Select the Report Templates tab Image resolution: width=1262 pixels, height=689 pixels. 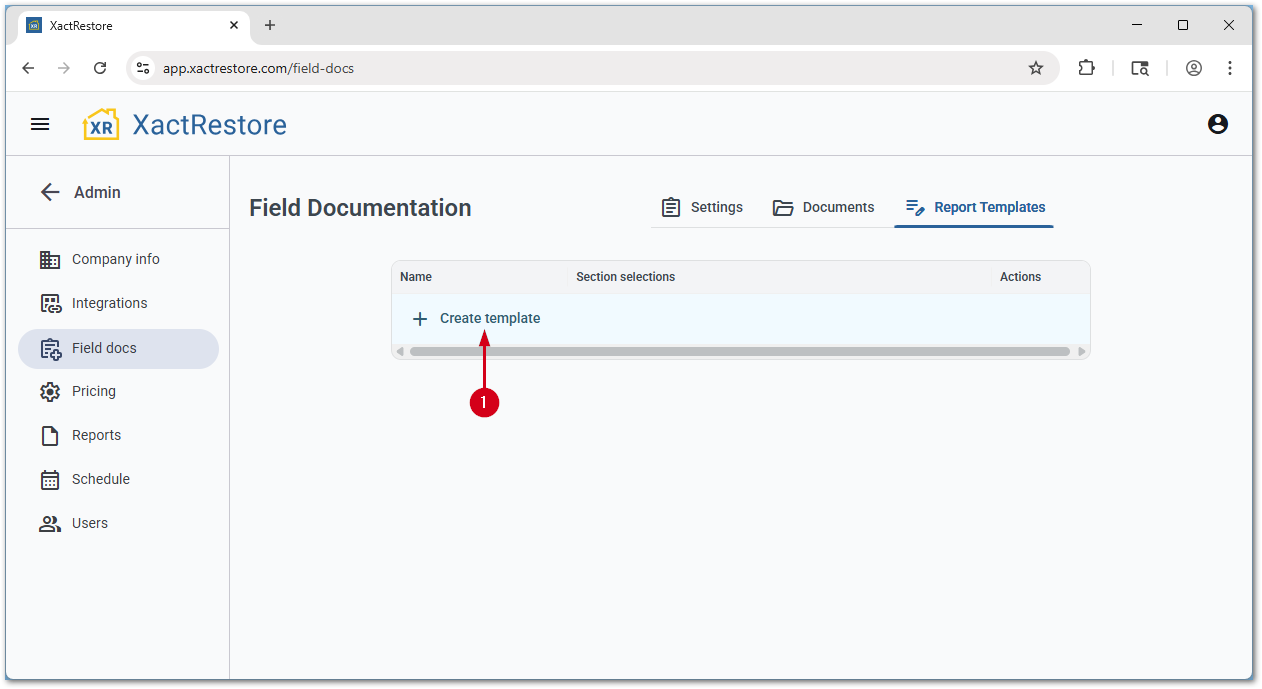click(x=975, y=207)
